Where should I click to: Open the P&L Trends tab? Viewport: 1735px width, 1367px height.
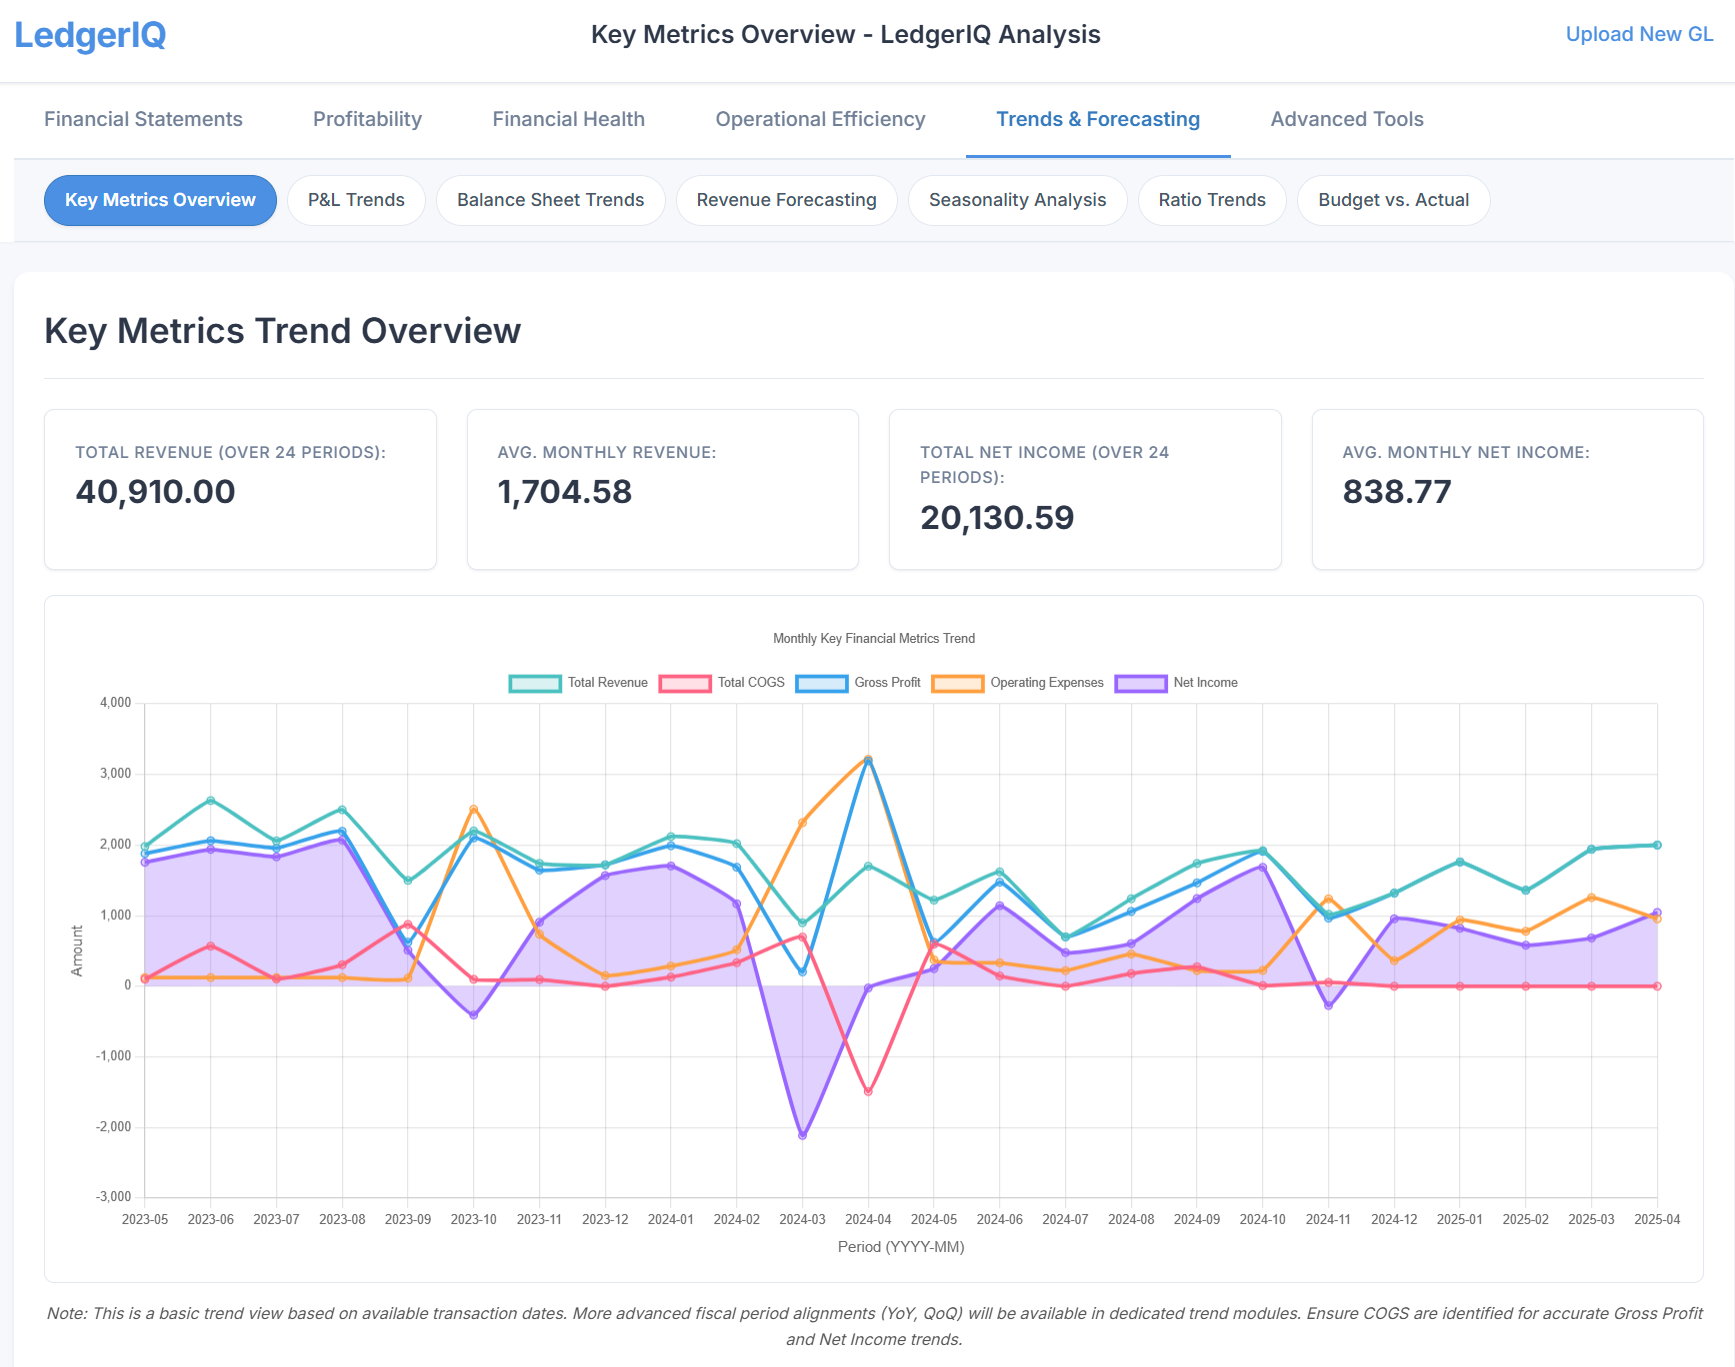pos(356,200)
